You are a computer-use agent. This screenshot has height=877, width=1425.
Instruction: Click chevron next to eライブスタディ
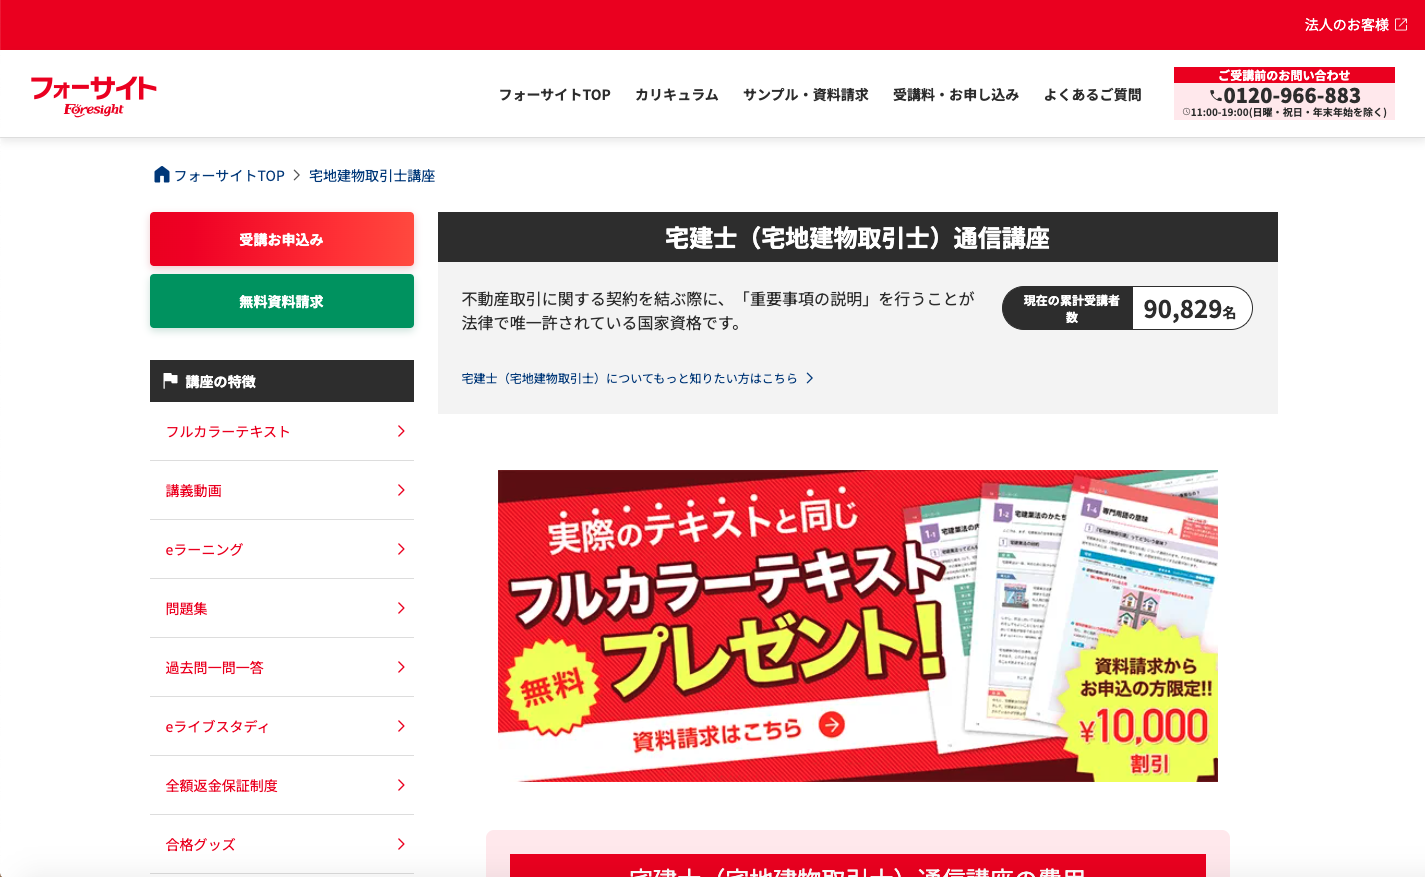tap(401, 726)
